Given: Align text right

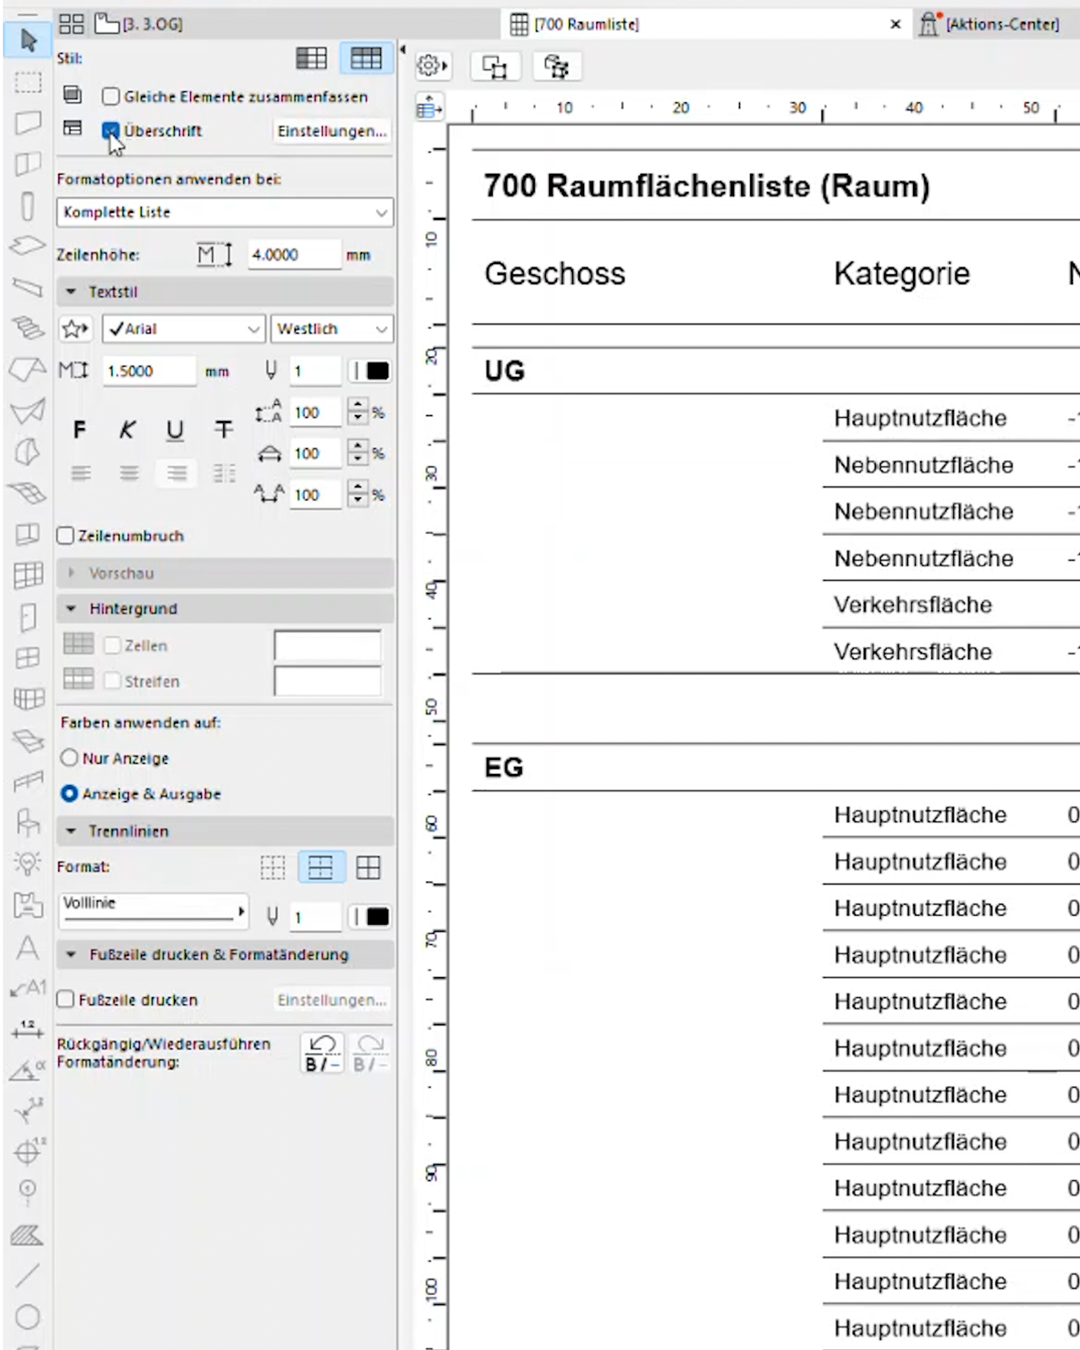Looking at the screenshot, I should [177, 473].
